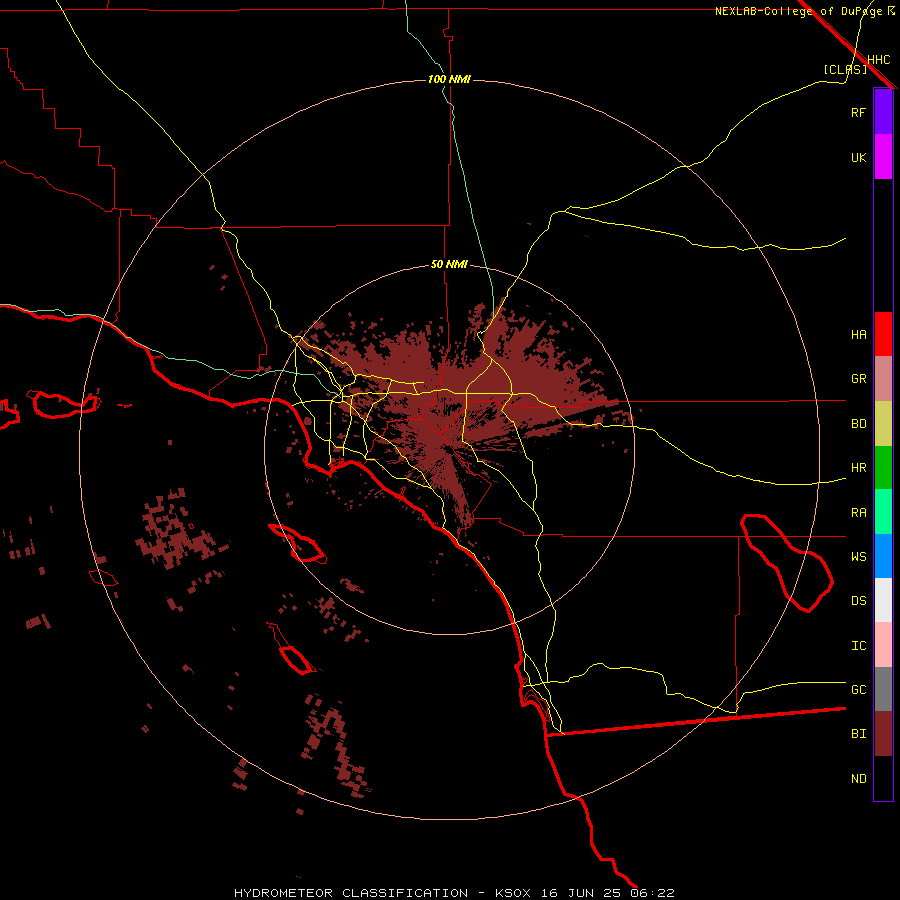Viewport: 900px width, 900px height.
Task: Select the GR legend color swatch
Action: click(x=883, y=379)
